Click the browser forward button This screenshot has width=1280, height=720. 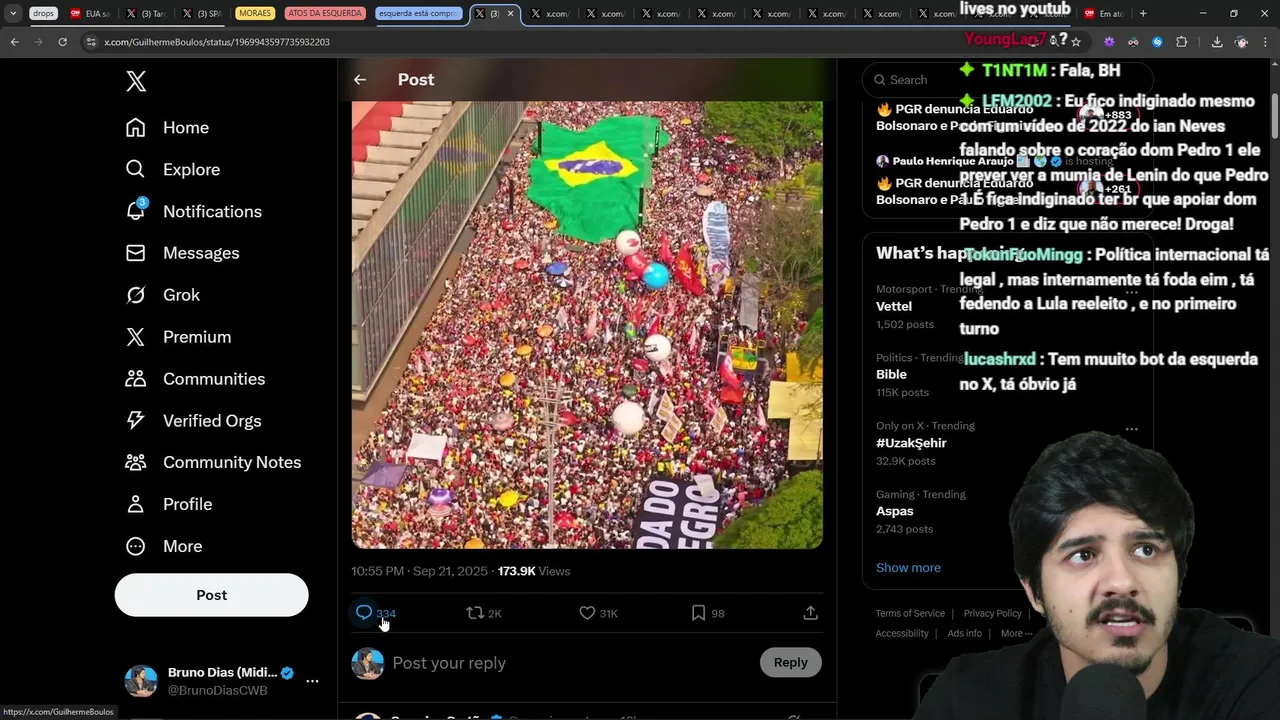pyautogui.click(x=38, y=42)
